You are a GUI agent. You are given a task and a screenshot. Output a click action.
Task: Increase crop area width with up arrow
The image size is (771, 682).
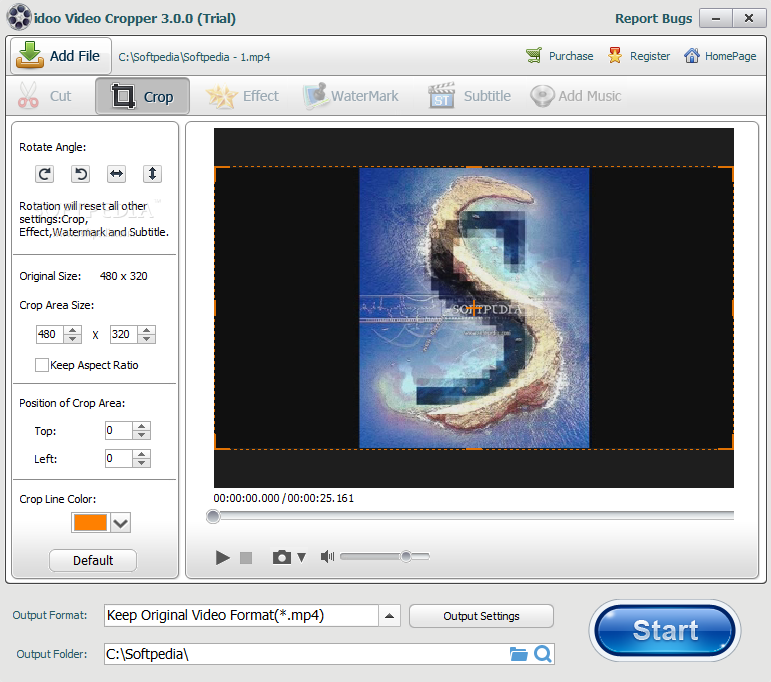coord(73,330)
